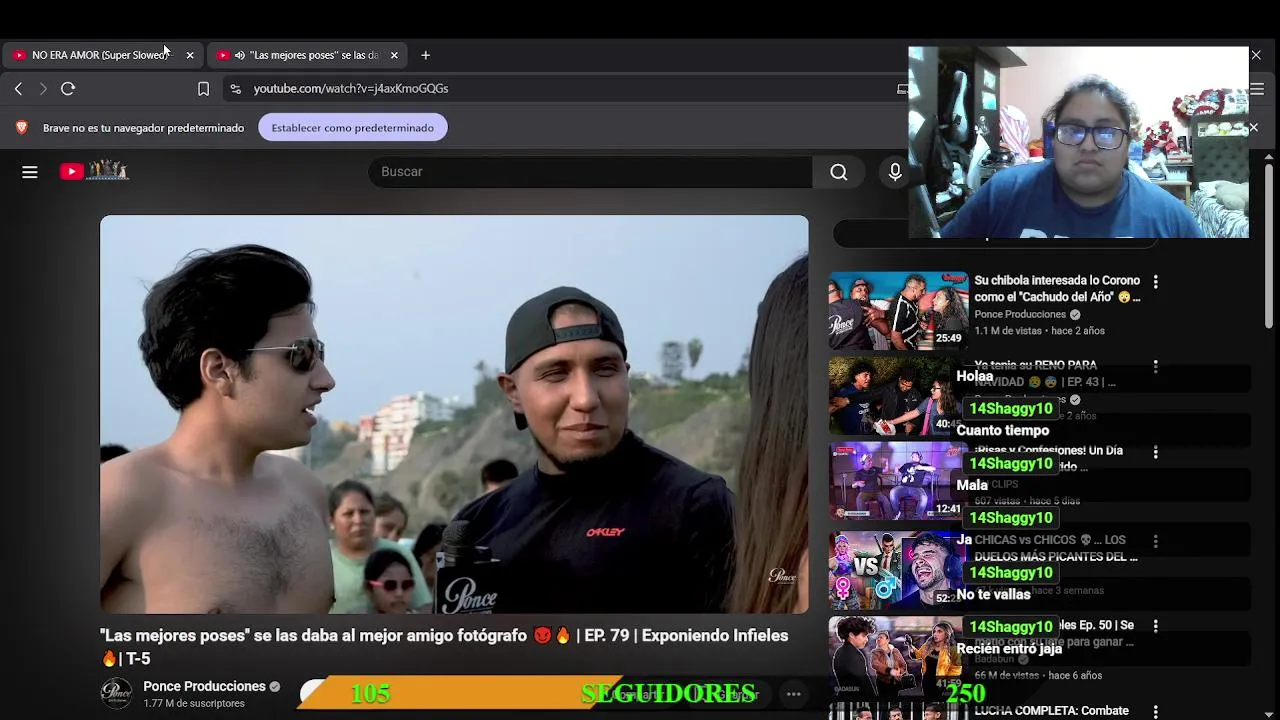View site information icon in address bar

tap(235, 89)
